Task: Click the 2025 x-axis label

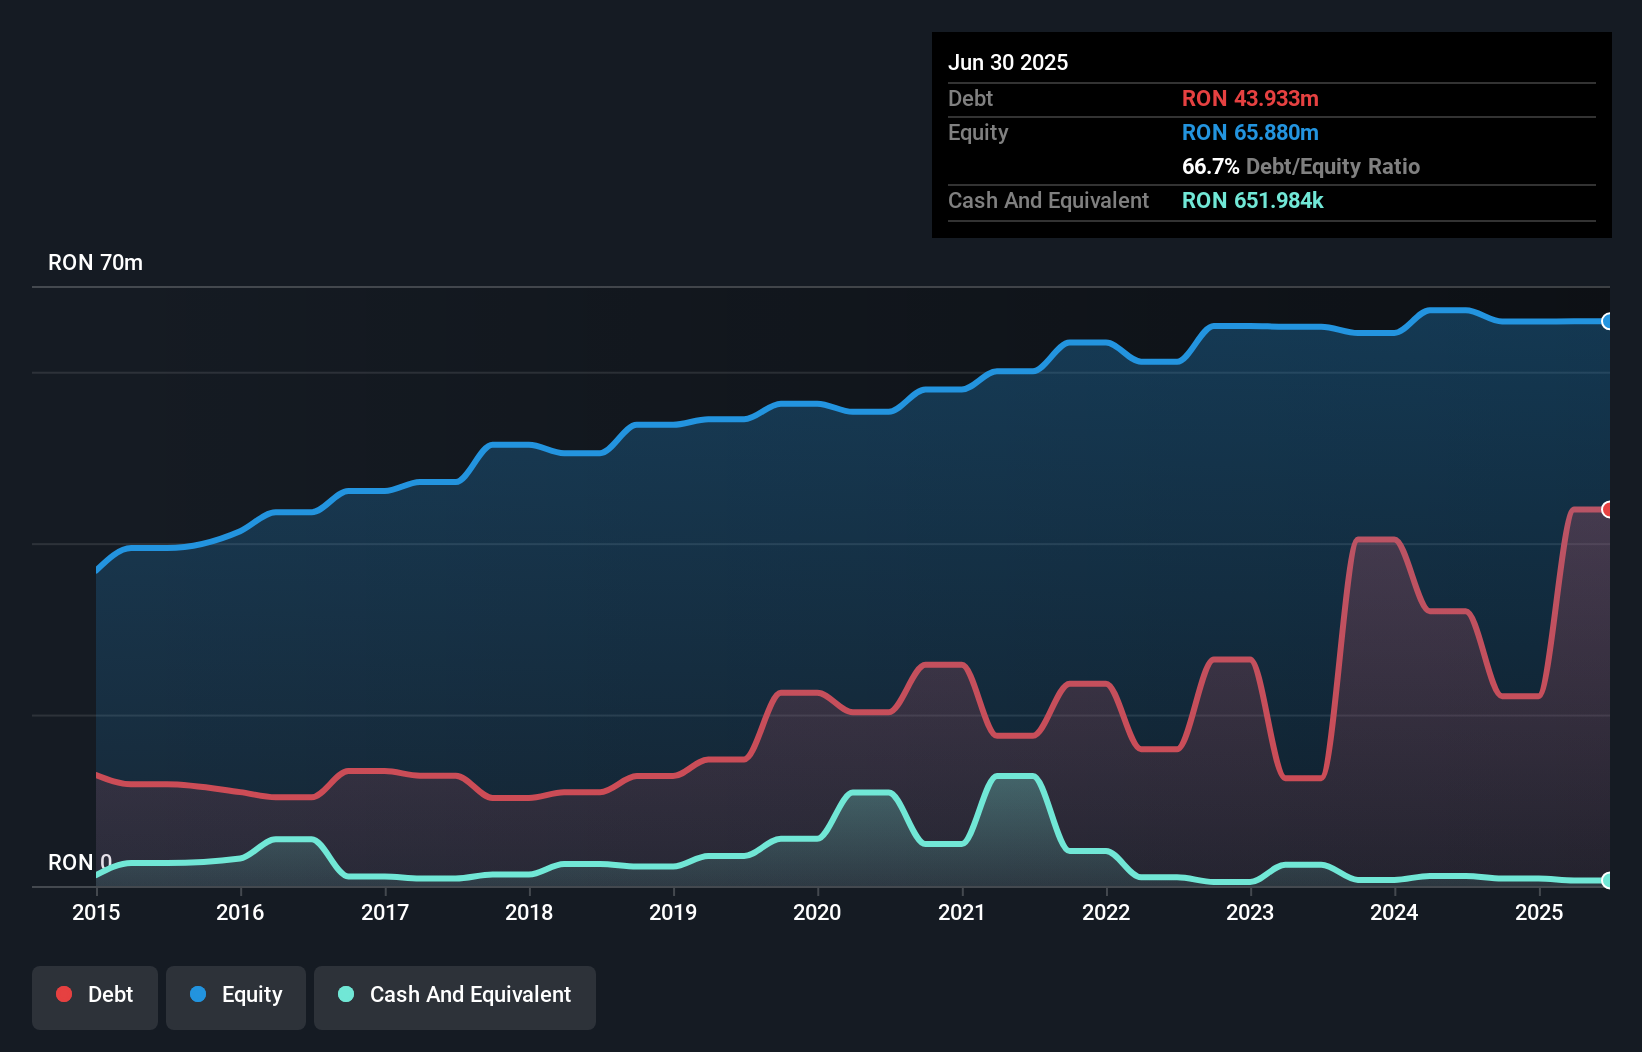Action: pos(1539,912)
